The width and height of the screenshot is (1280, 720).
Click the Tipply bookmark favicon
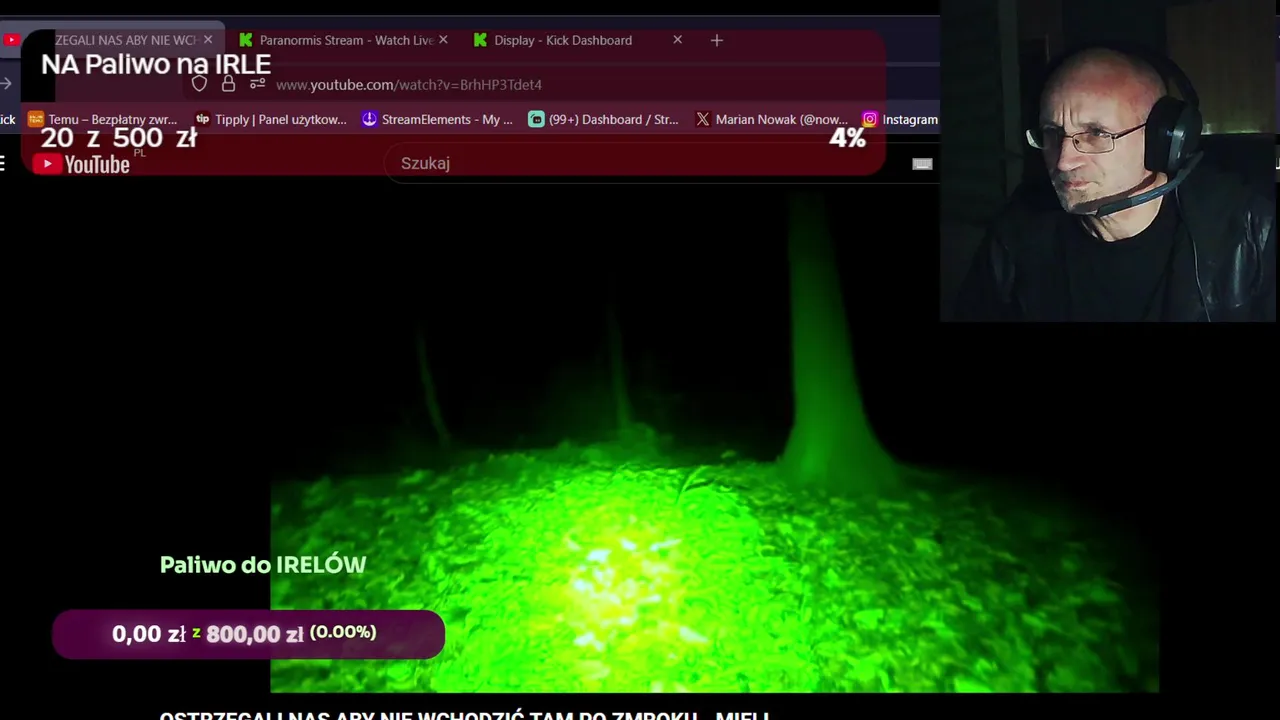[x=202, y=119]
